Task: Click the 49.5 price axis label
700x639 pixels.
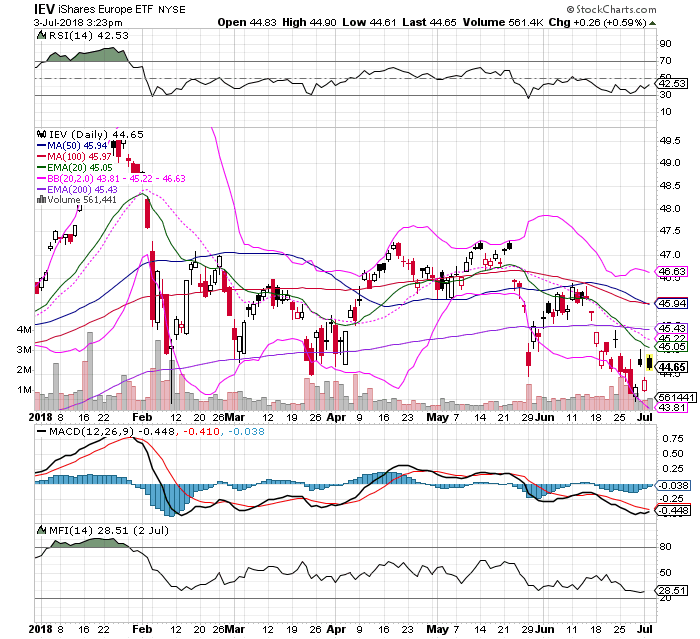Action: 670,141
